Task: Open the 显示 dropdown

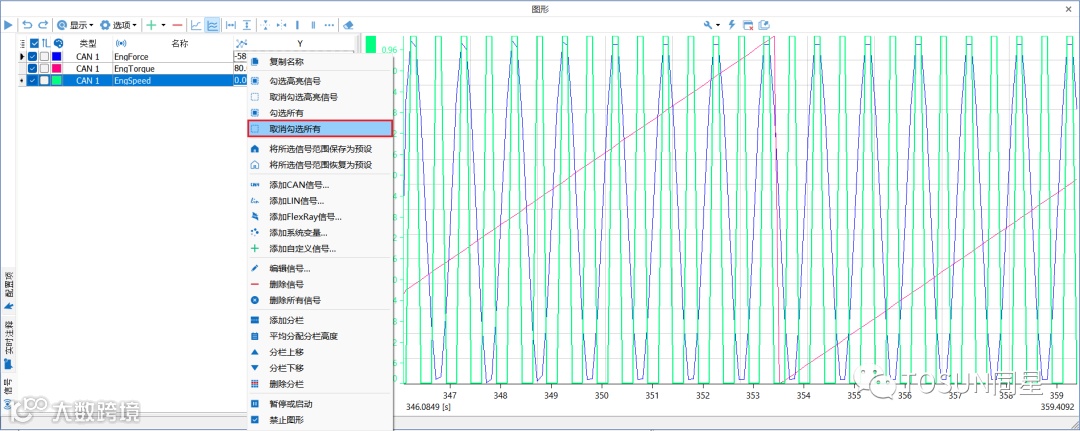Action: coord(75,25)
